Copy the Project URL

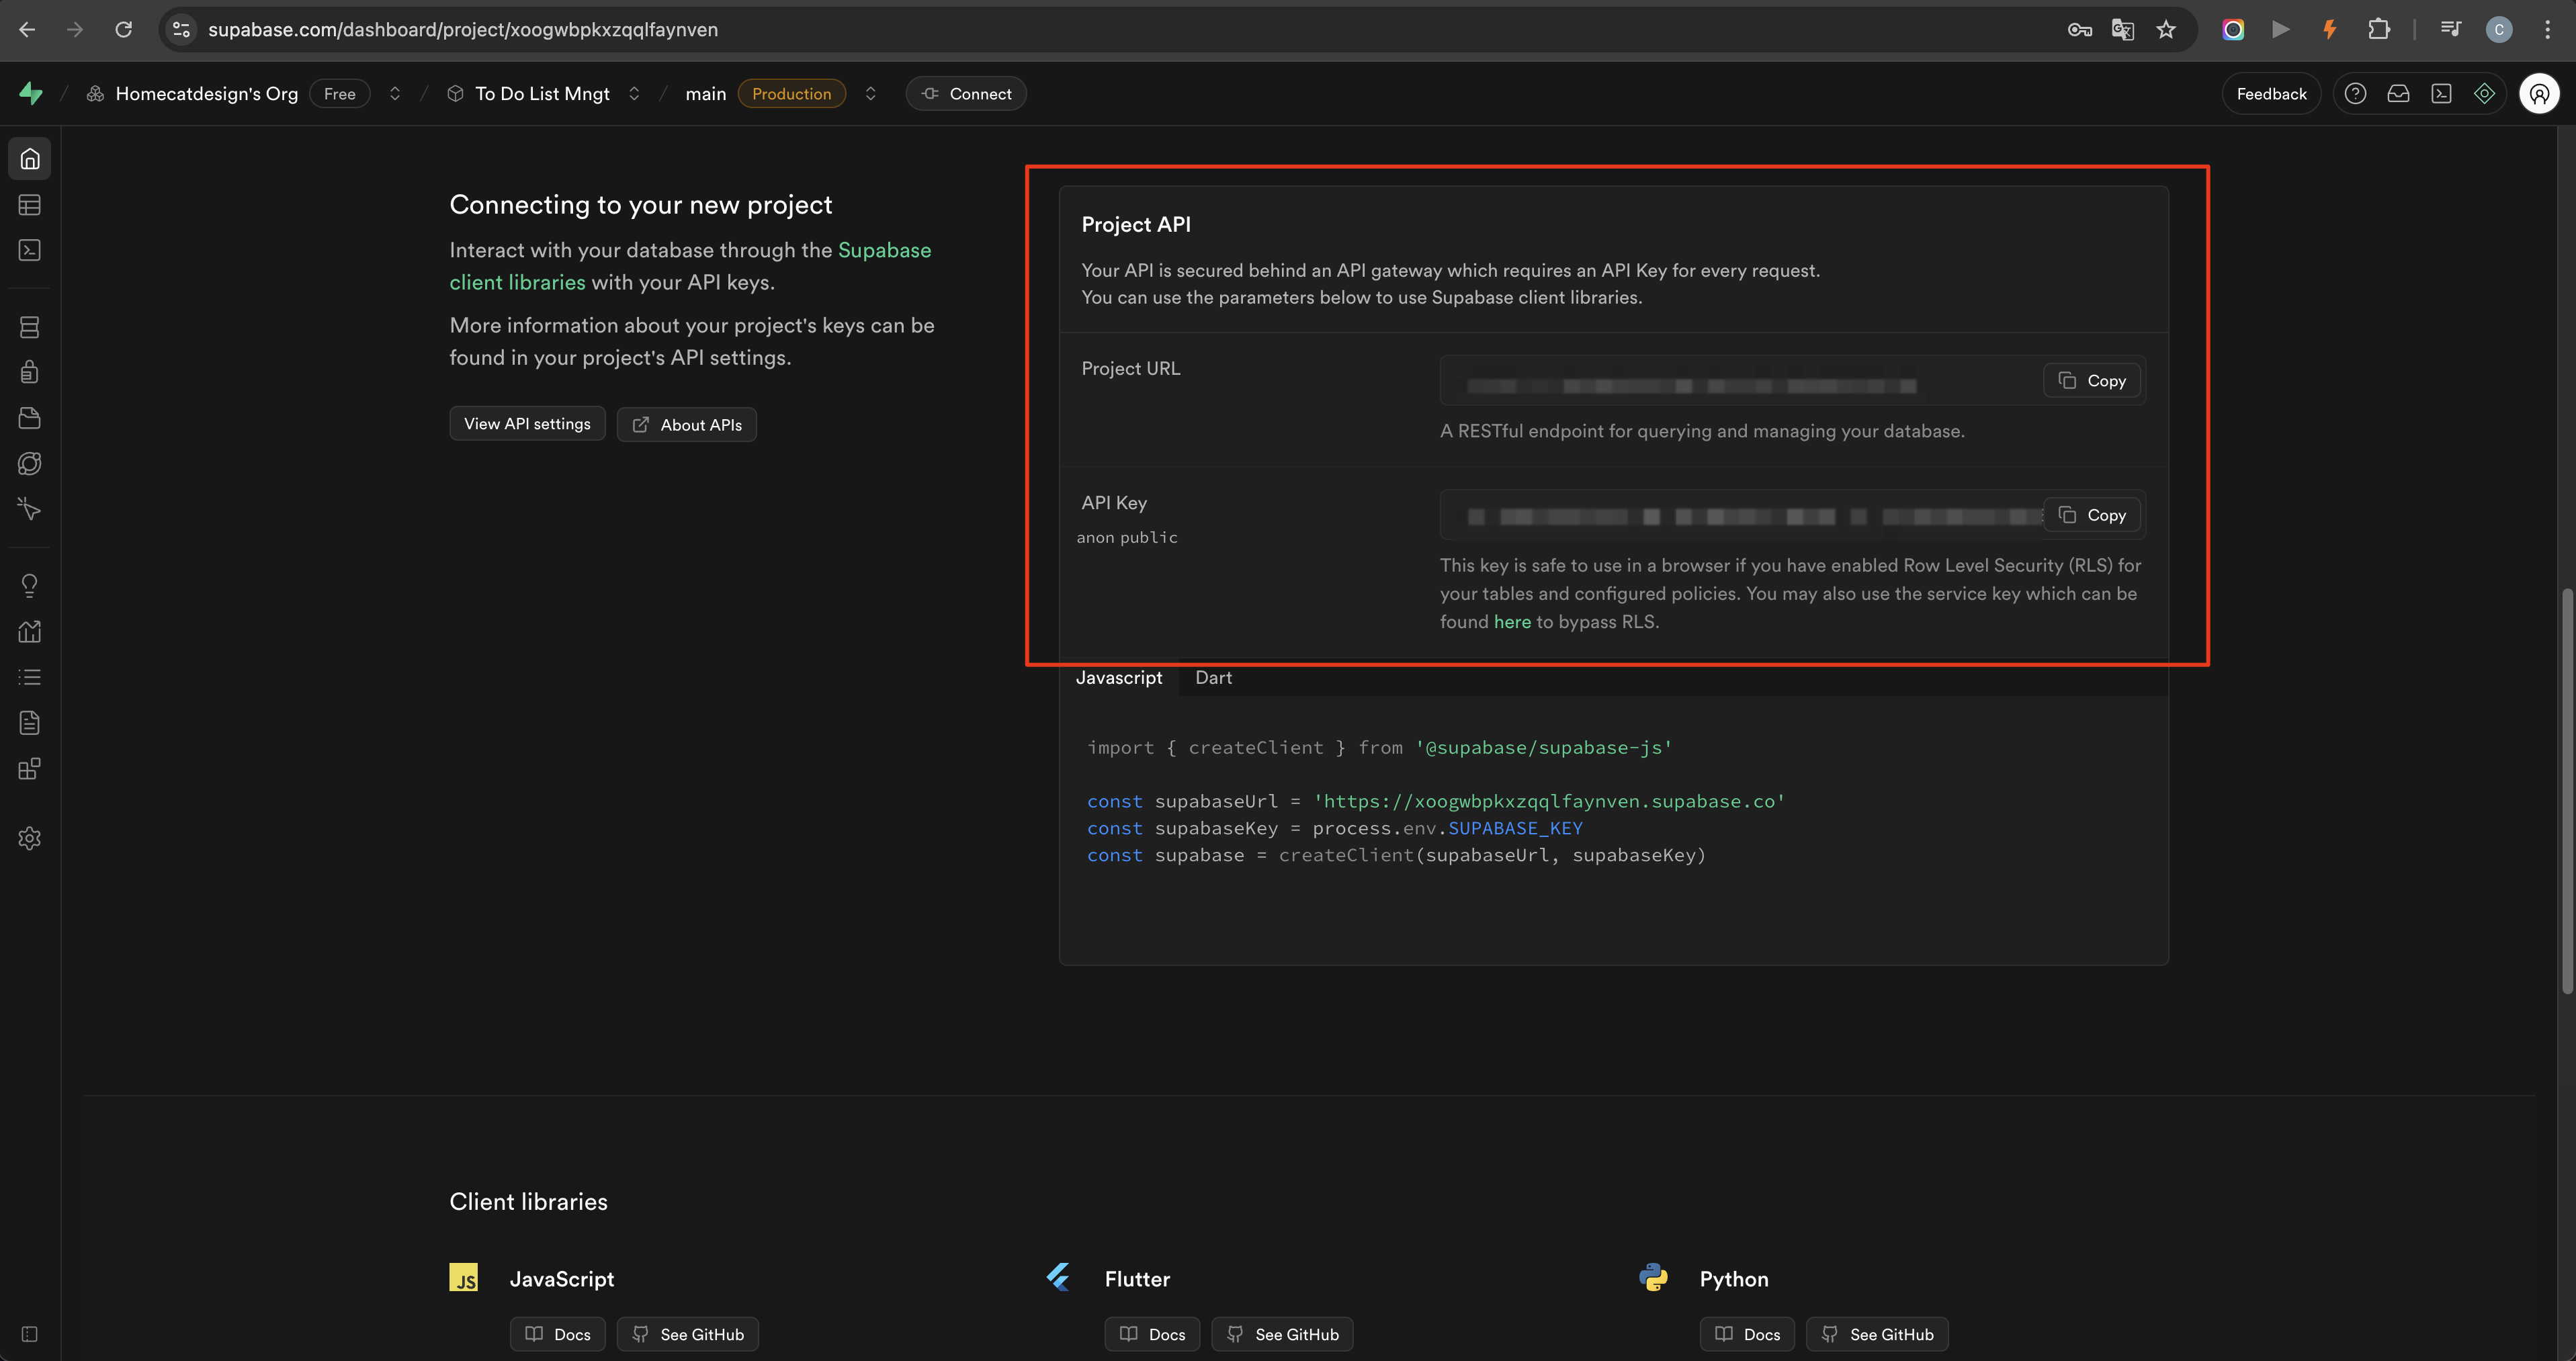click(x=2092, y=380)
